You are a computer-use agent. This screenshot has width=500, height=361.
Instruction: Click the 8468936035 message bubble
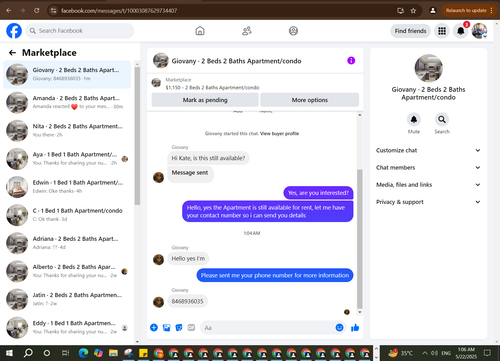click(187, 301)
